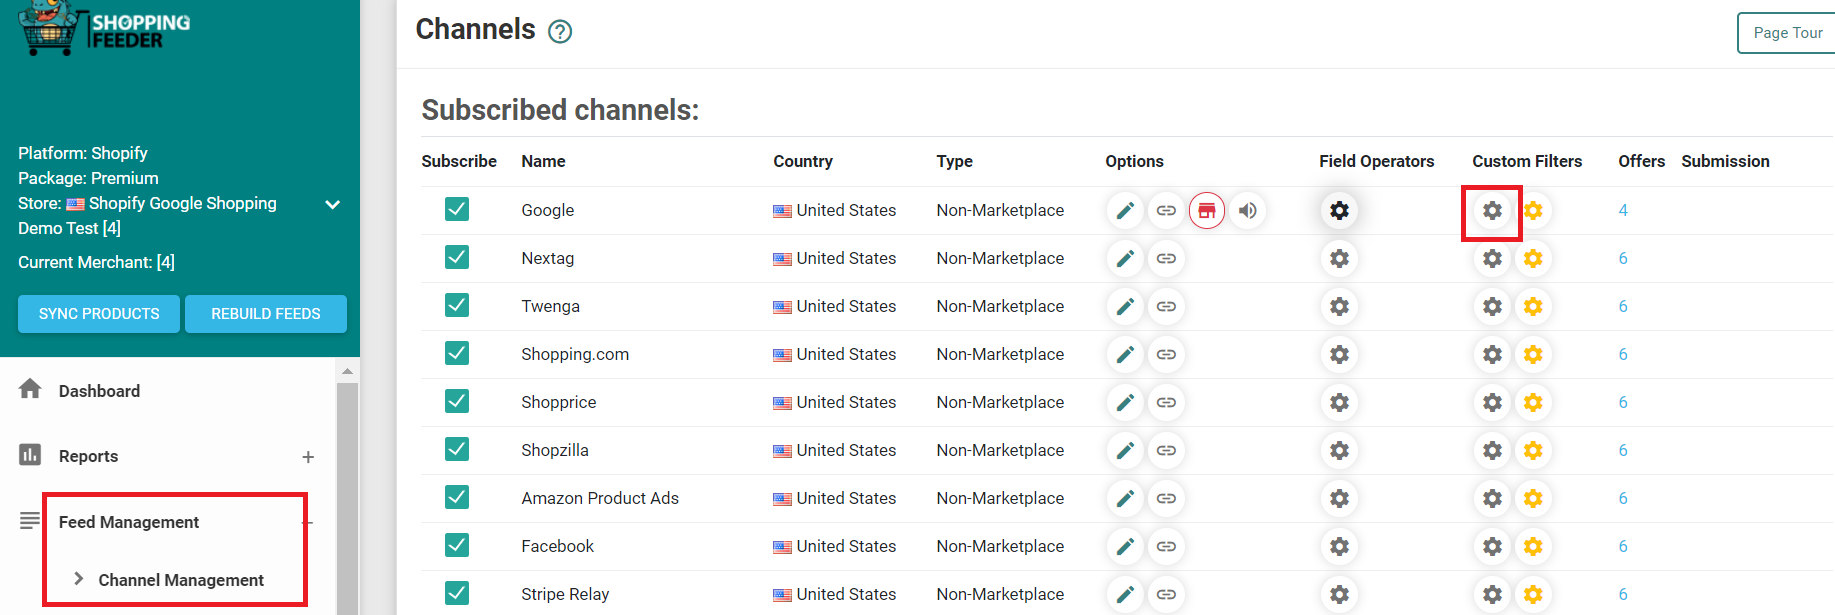Uncheck the Twenga subscribe checkbox
This screenshot has width=1835, height=615.
pos(457,305)
